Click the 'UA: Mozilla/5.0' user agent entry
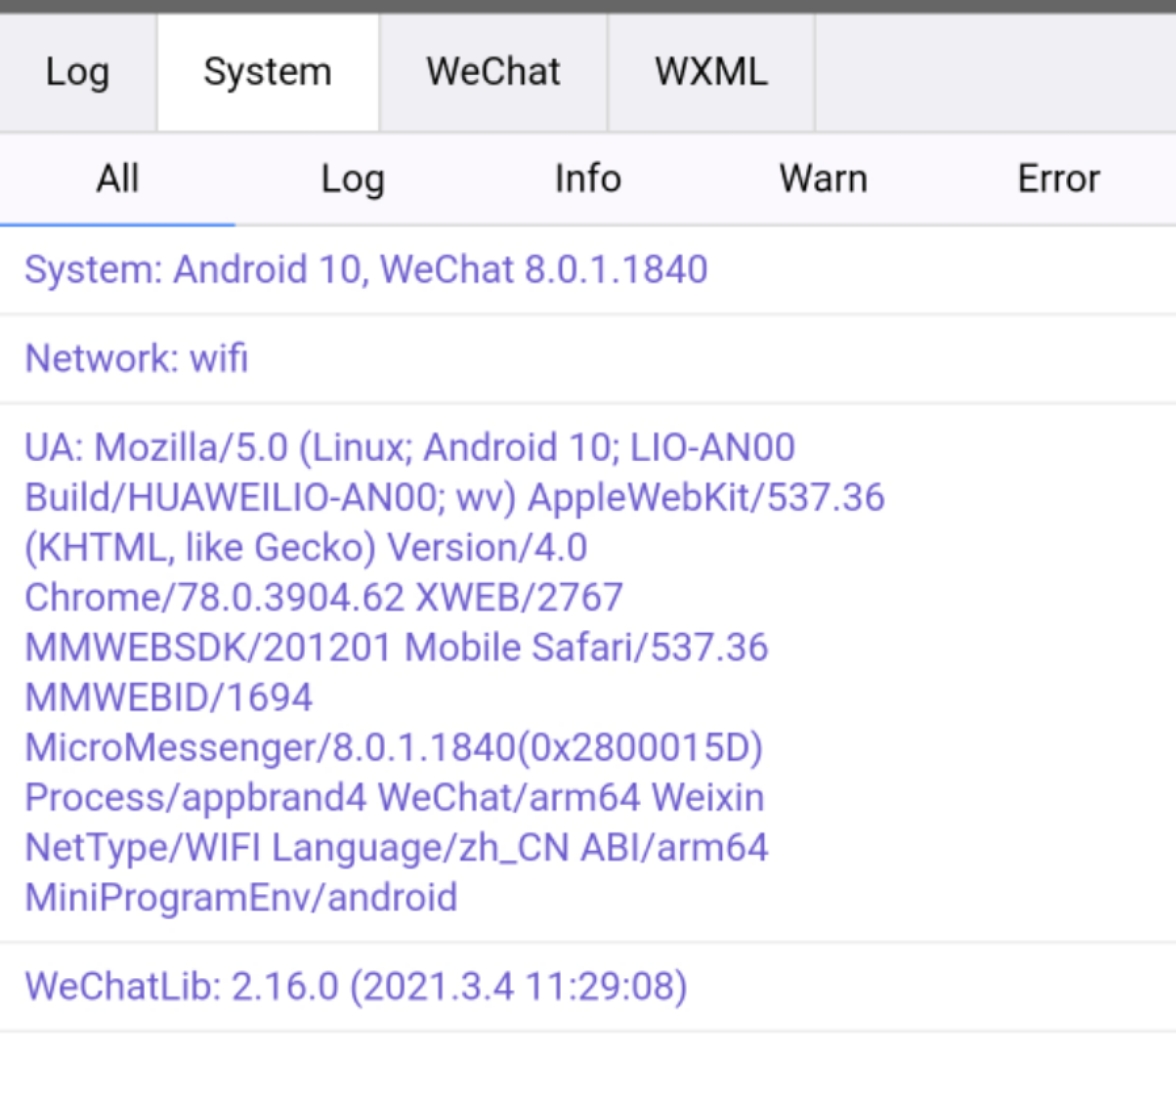1176x1108 pixels. tap(588, 673)
